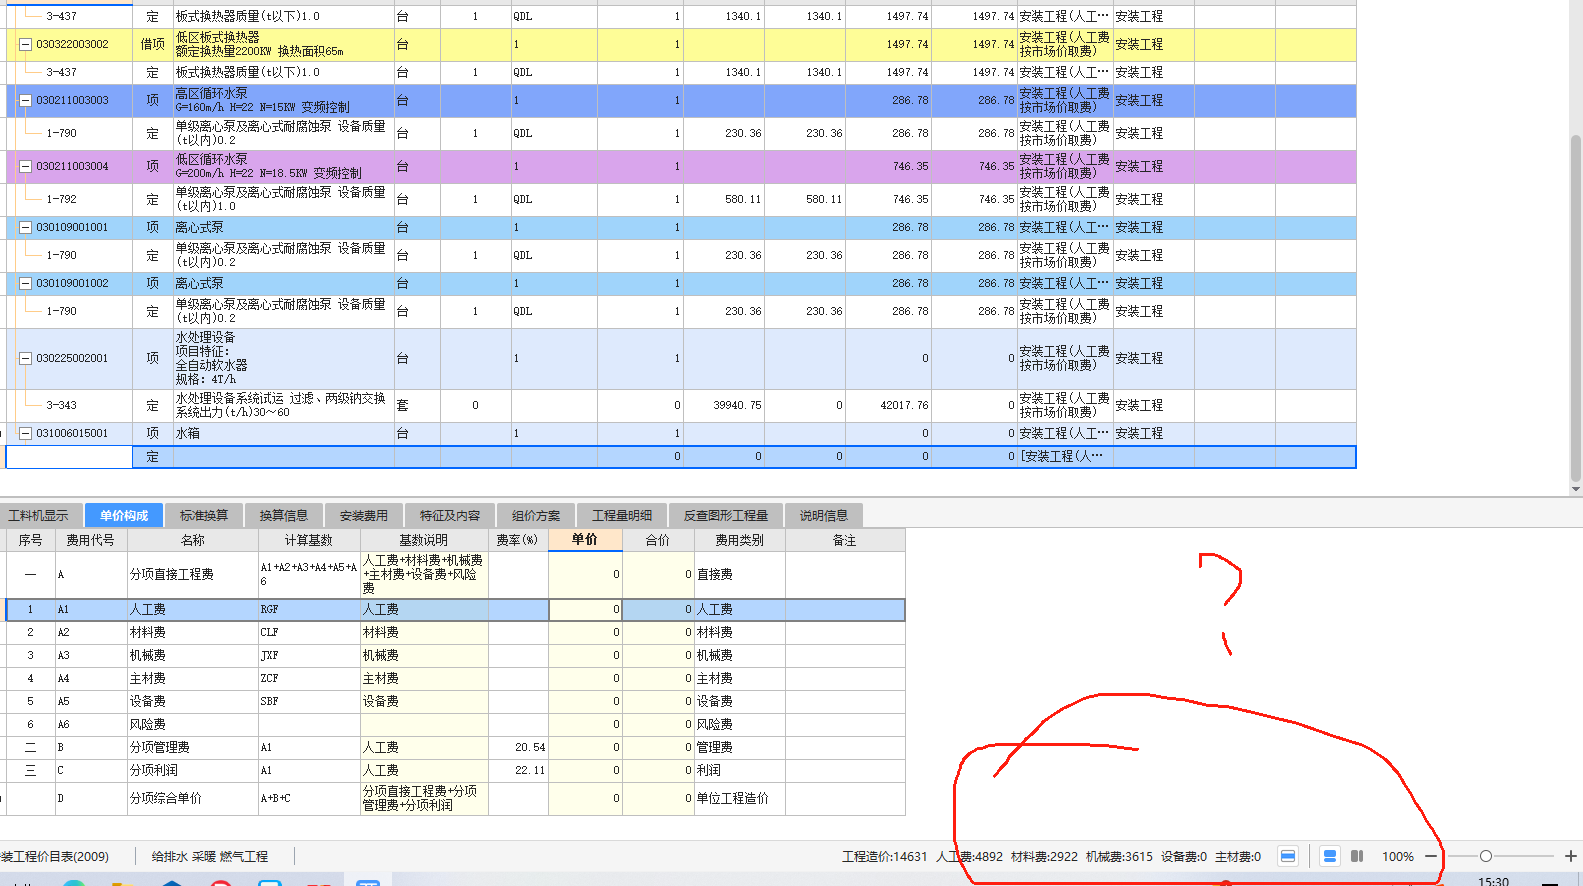1583x886 pixels.
Task: Select the 风险费 row A6
Action: click(455, 724)
